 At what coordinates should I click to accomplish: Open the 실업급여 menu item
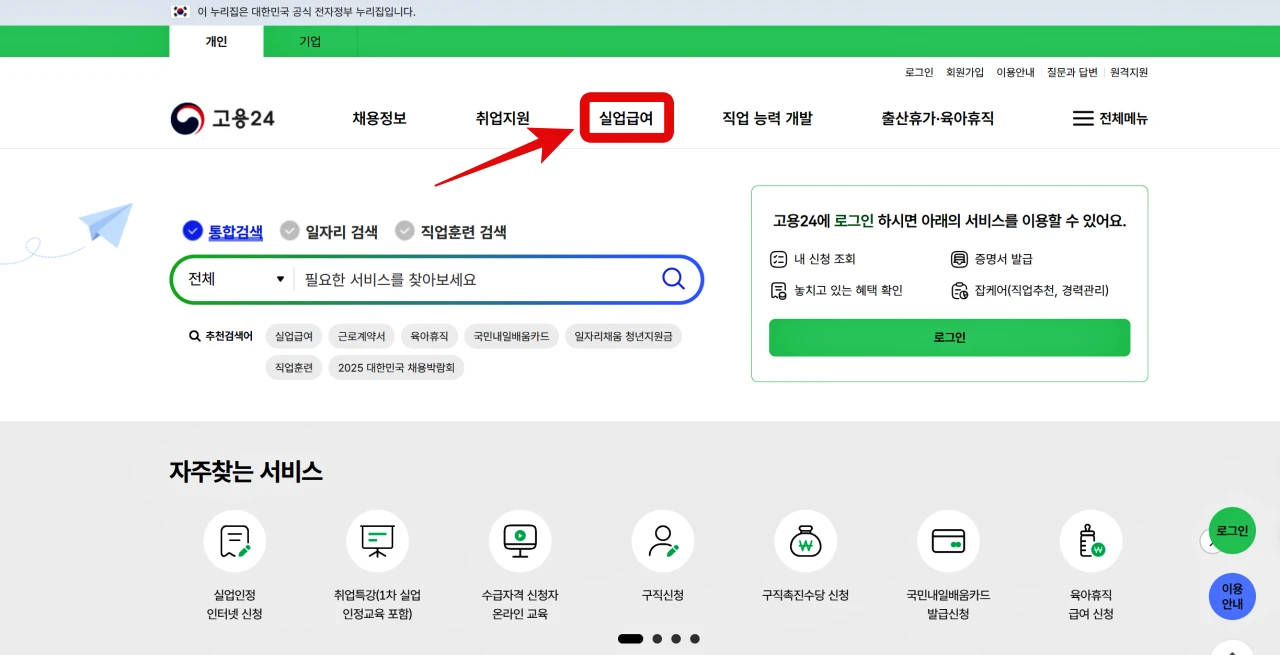click(627, 117)
